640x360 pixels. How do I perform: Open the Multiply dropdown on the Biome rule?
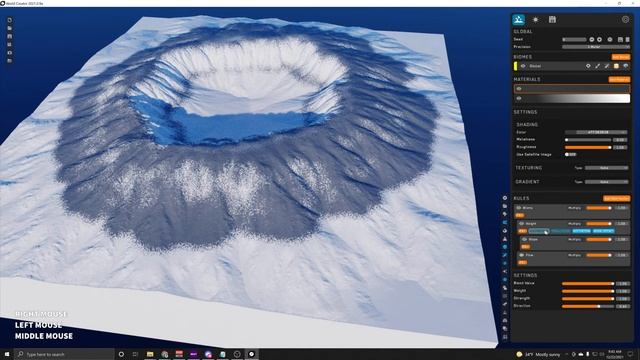574,208
